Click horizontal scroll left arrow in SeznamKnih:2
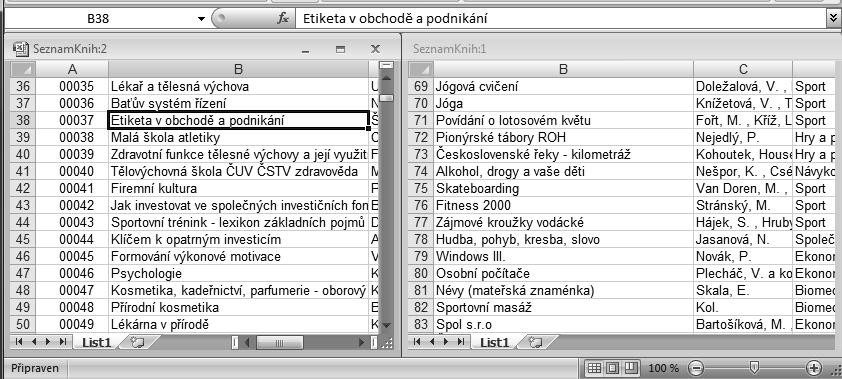 pos(246,342)
